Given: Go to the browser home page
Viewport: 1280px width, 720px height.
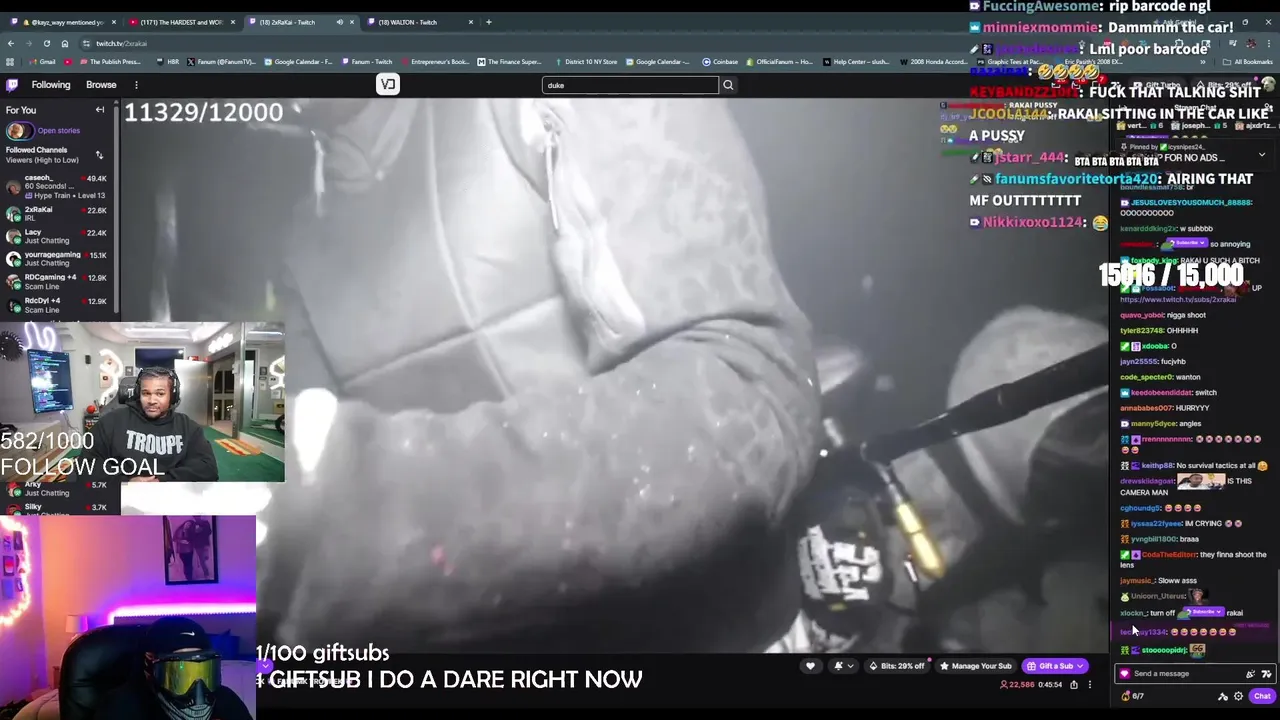Looking at the screenshot, I should pos(65,44).
